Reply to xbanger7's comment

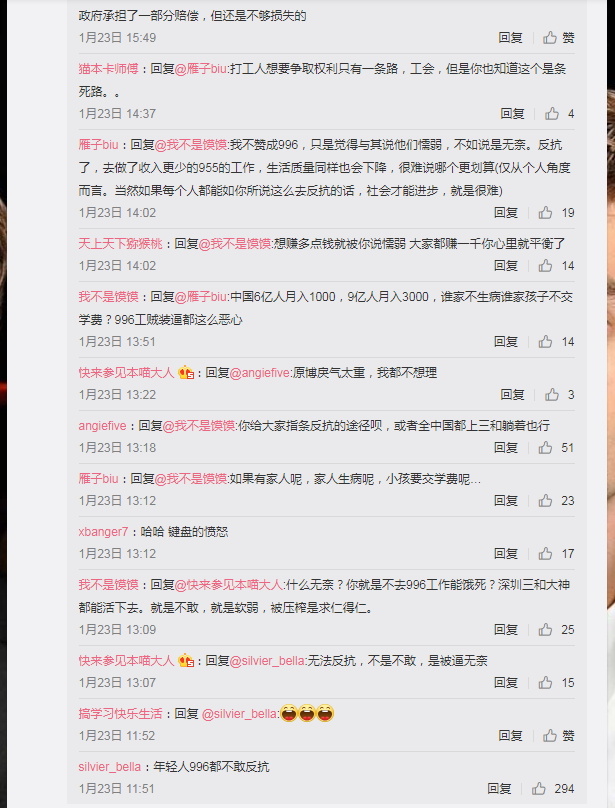coord(506,554)
